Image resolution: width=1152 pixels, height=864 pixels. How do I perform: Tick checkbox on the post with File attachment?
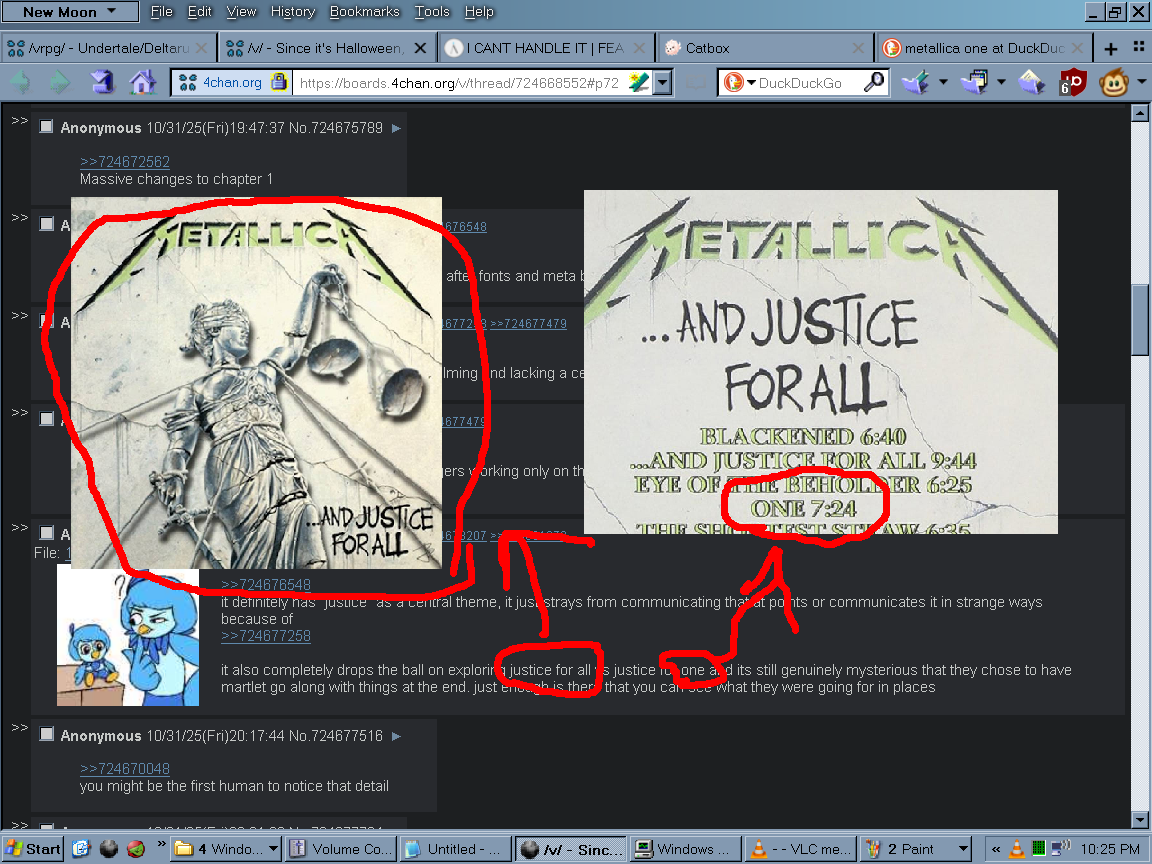click(46, 532)
